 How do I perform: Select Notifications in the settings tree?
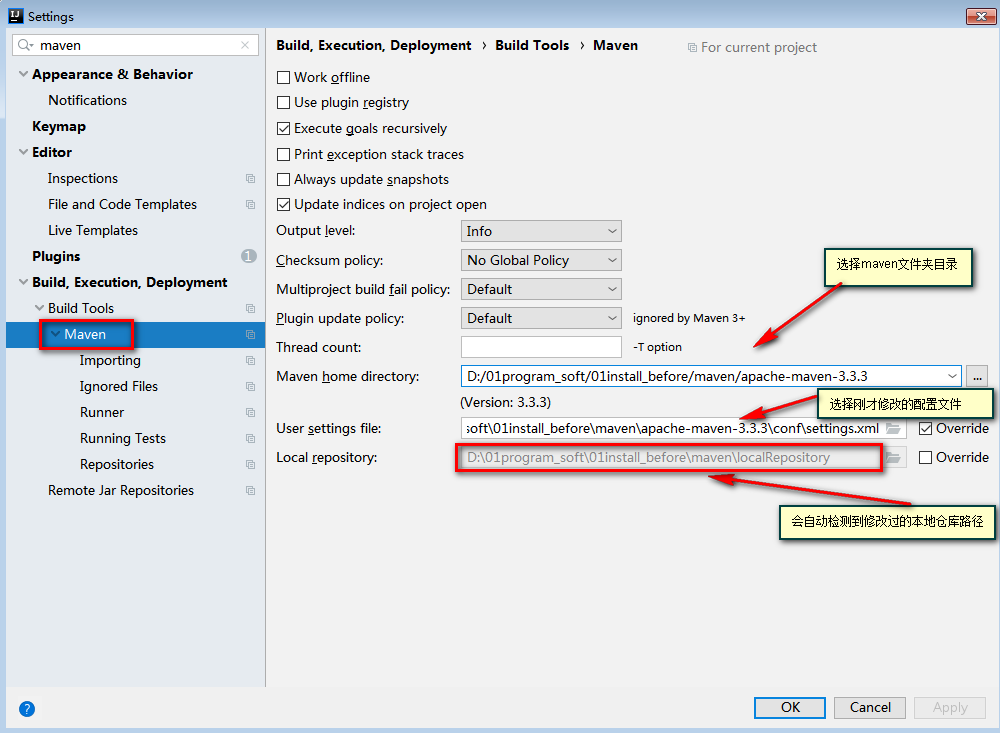pyautogui.click(x=87, y=101)
